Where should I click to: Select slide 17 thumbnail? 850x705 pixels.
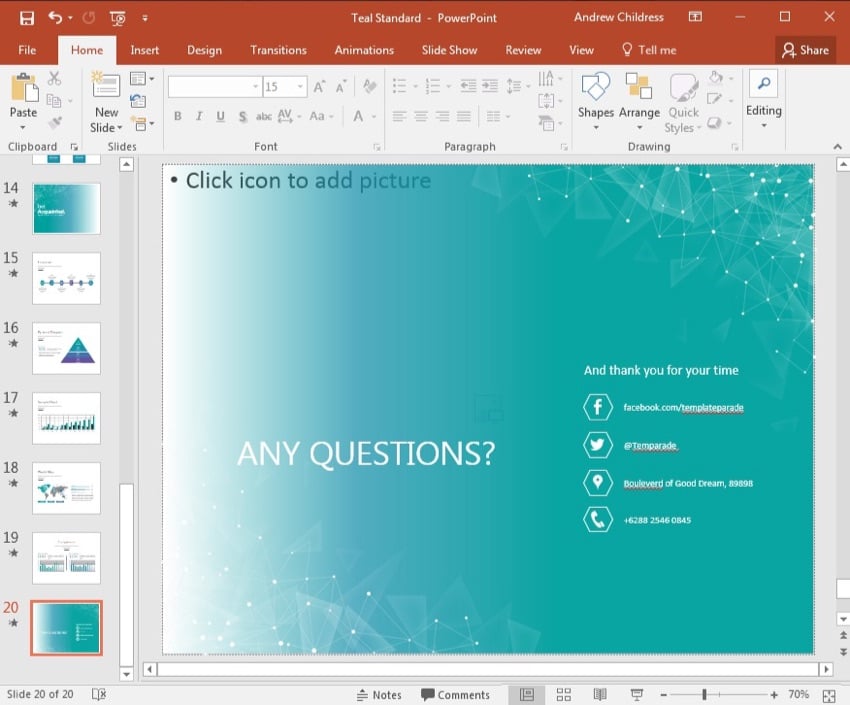[66, 418]
